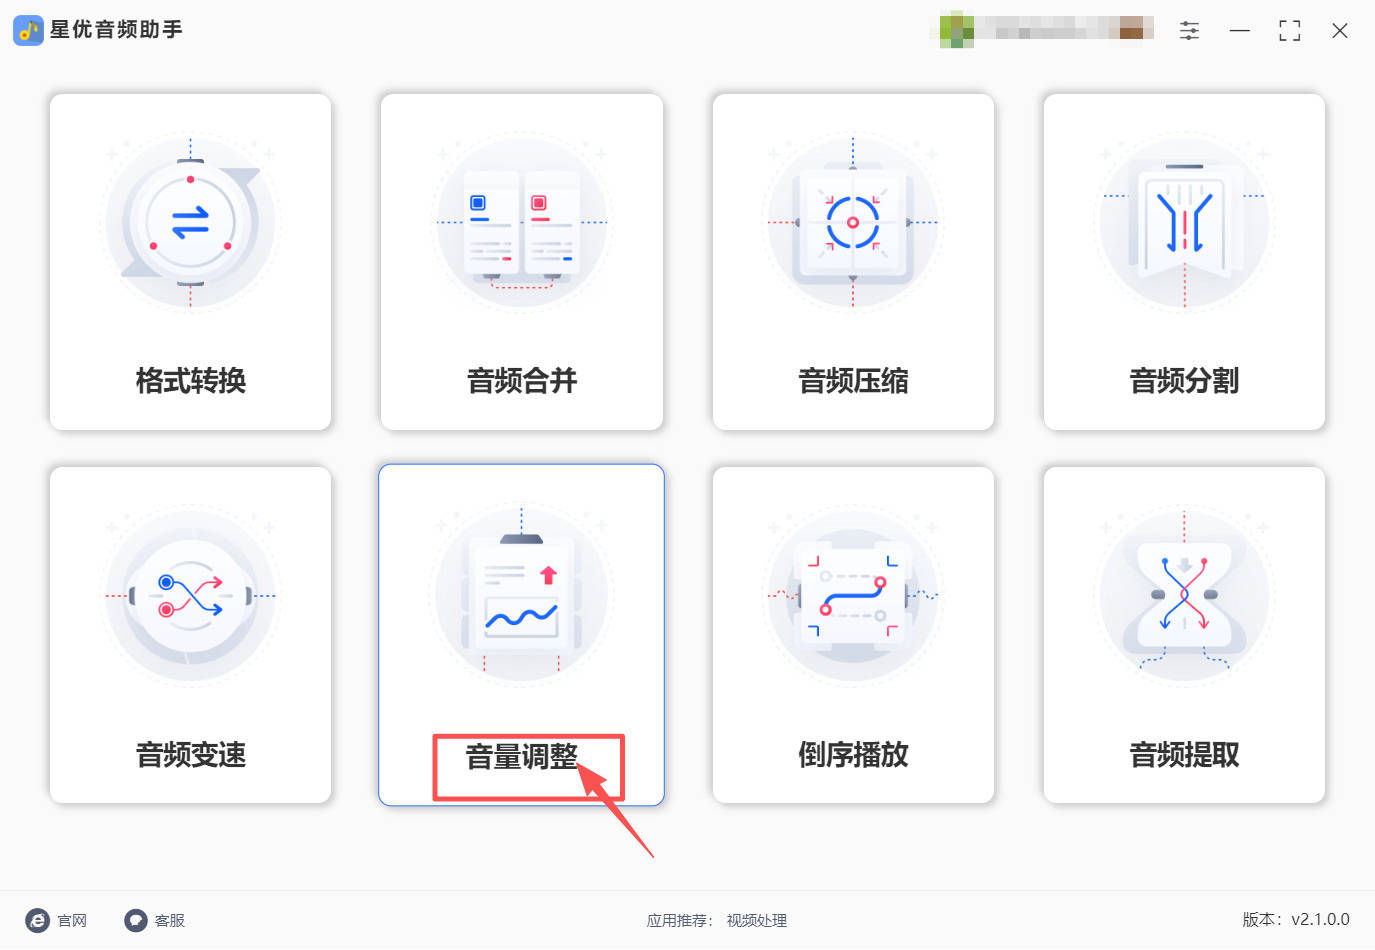Open the 音频合并 audio merge icon
Screen dimensions: 1375x950
pos(521,222)
